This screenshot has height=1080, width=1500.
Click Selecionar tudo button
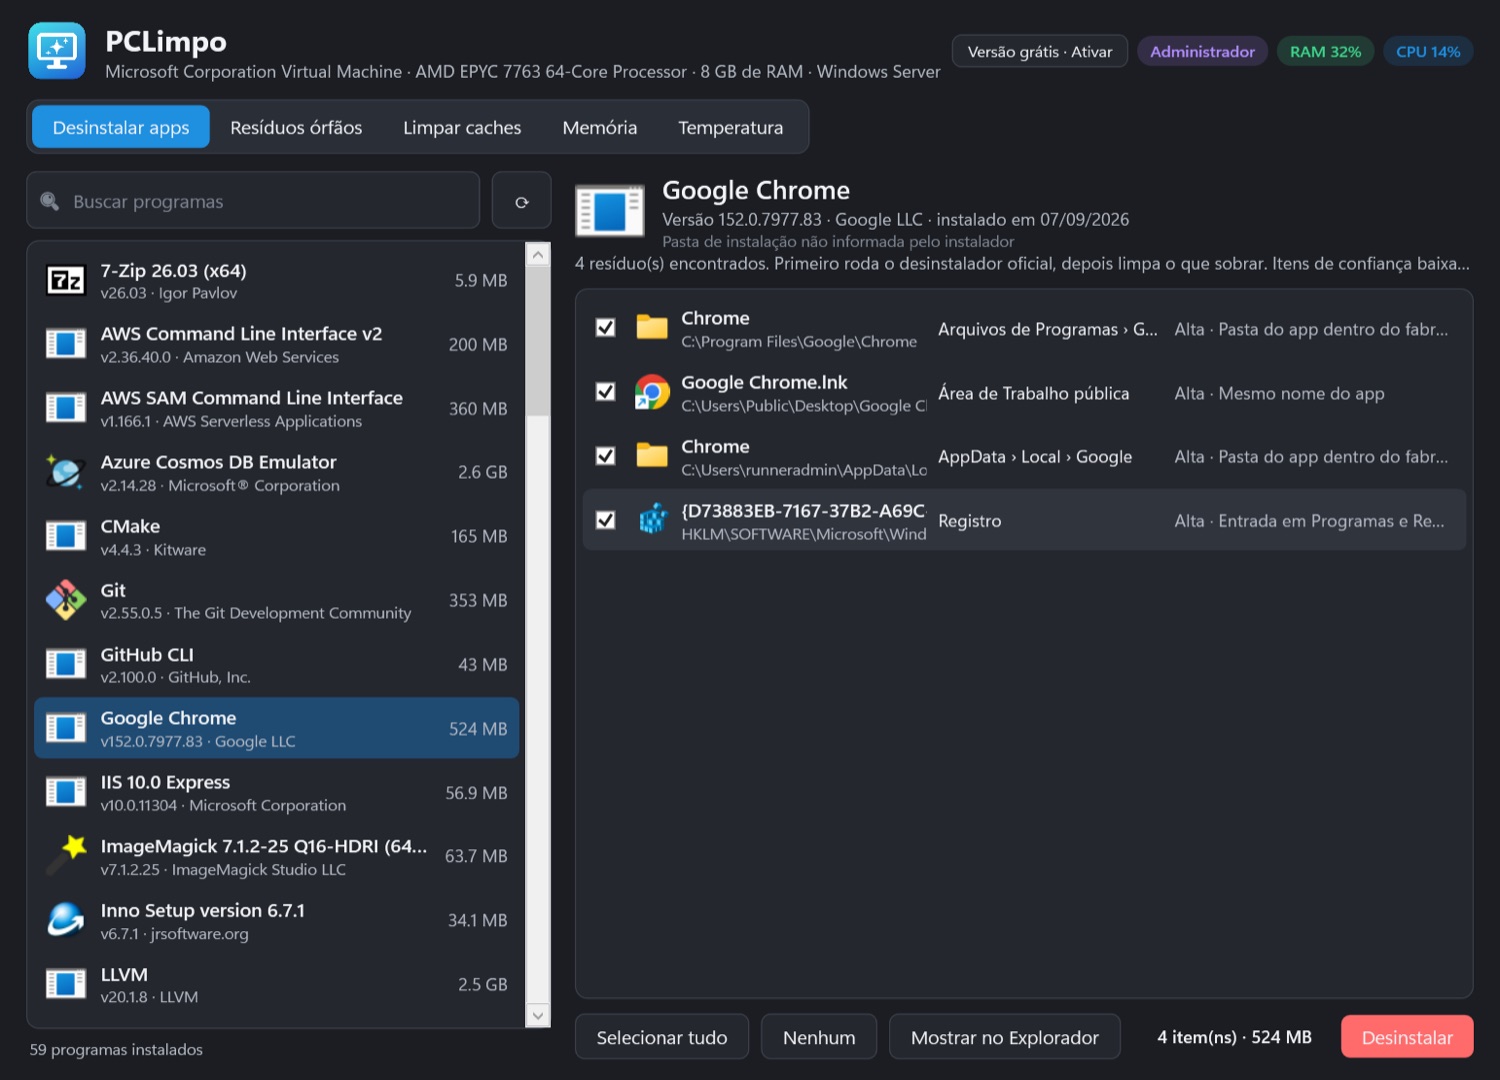pyautogui.click(x=662, y=1037)
